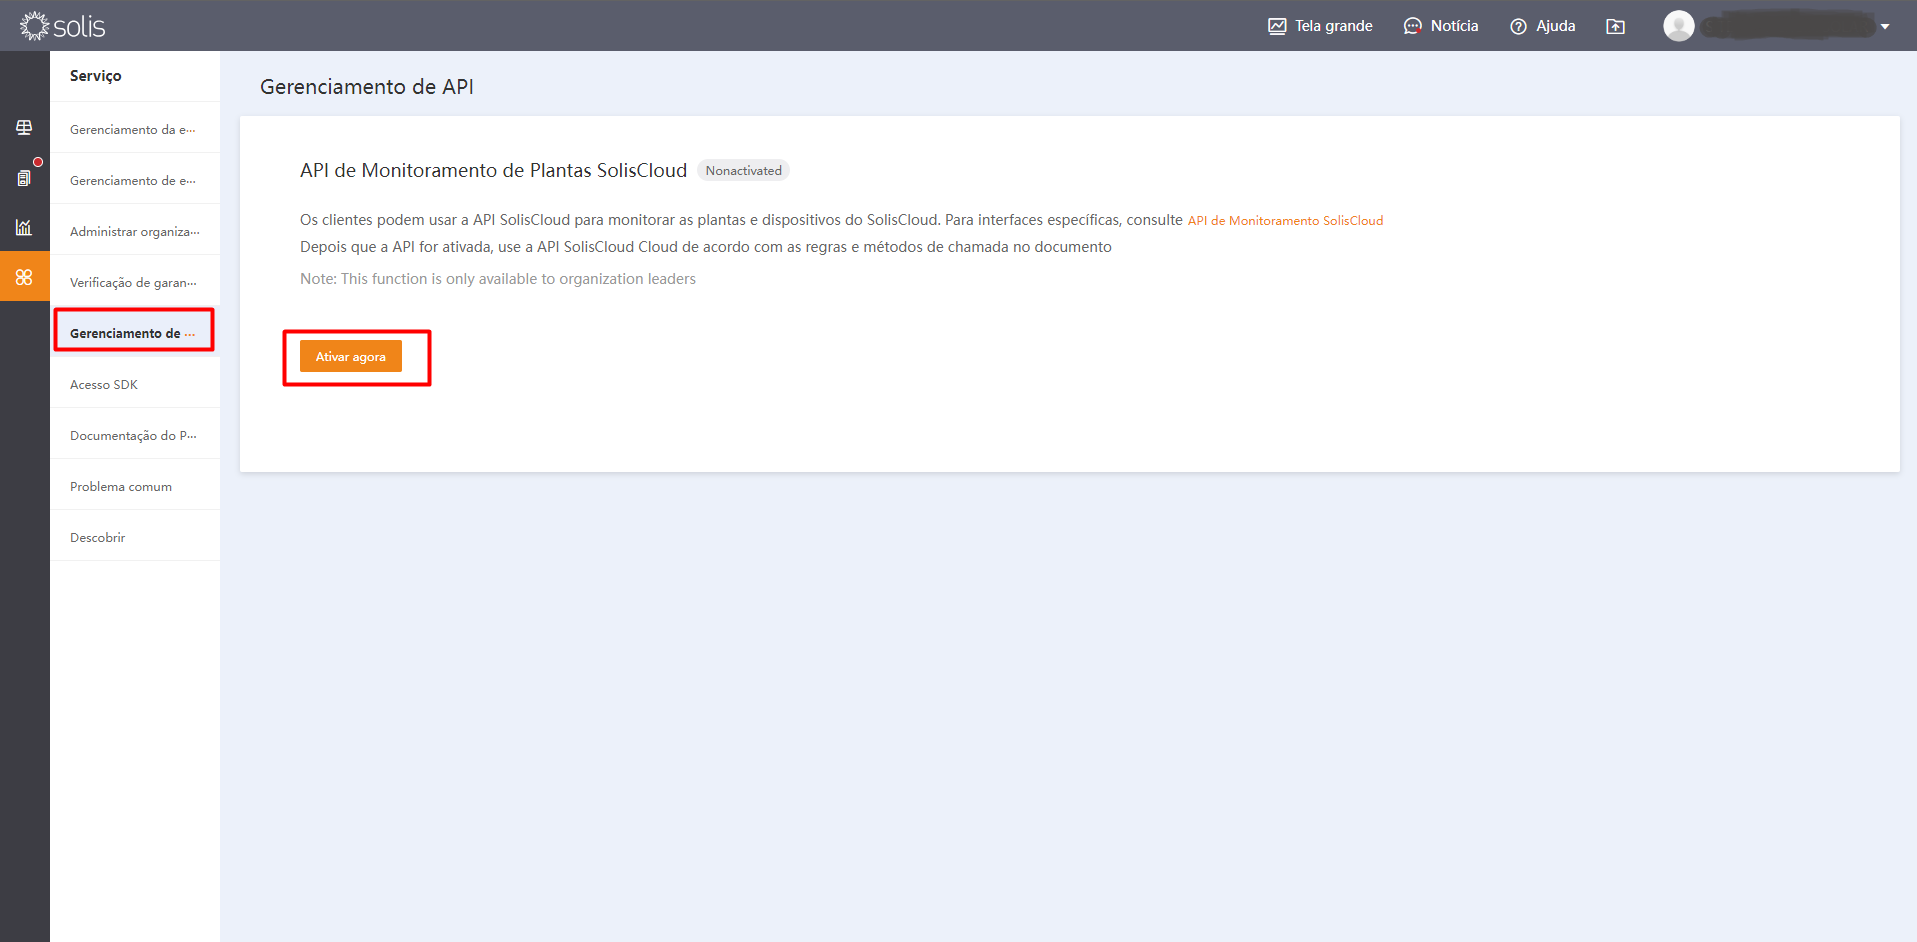Open the solar plant overview sidebar icon
The image size is (1917, 942).
pos(24,127)
